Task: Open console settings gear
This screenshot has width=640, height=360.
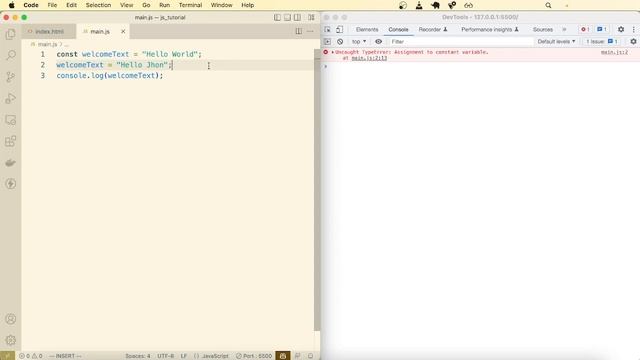Action: [x=633, y=42]
